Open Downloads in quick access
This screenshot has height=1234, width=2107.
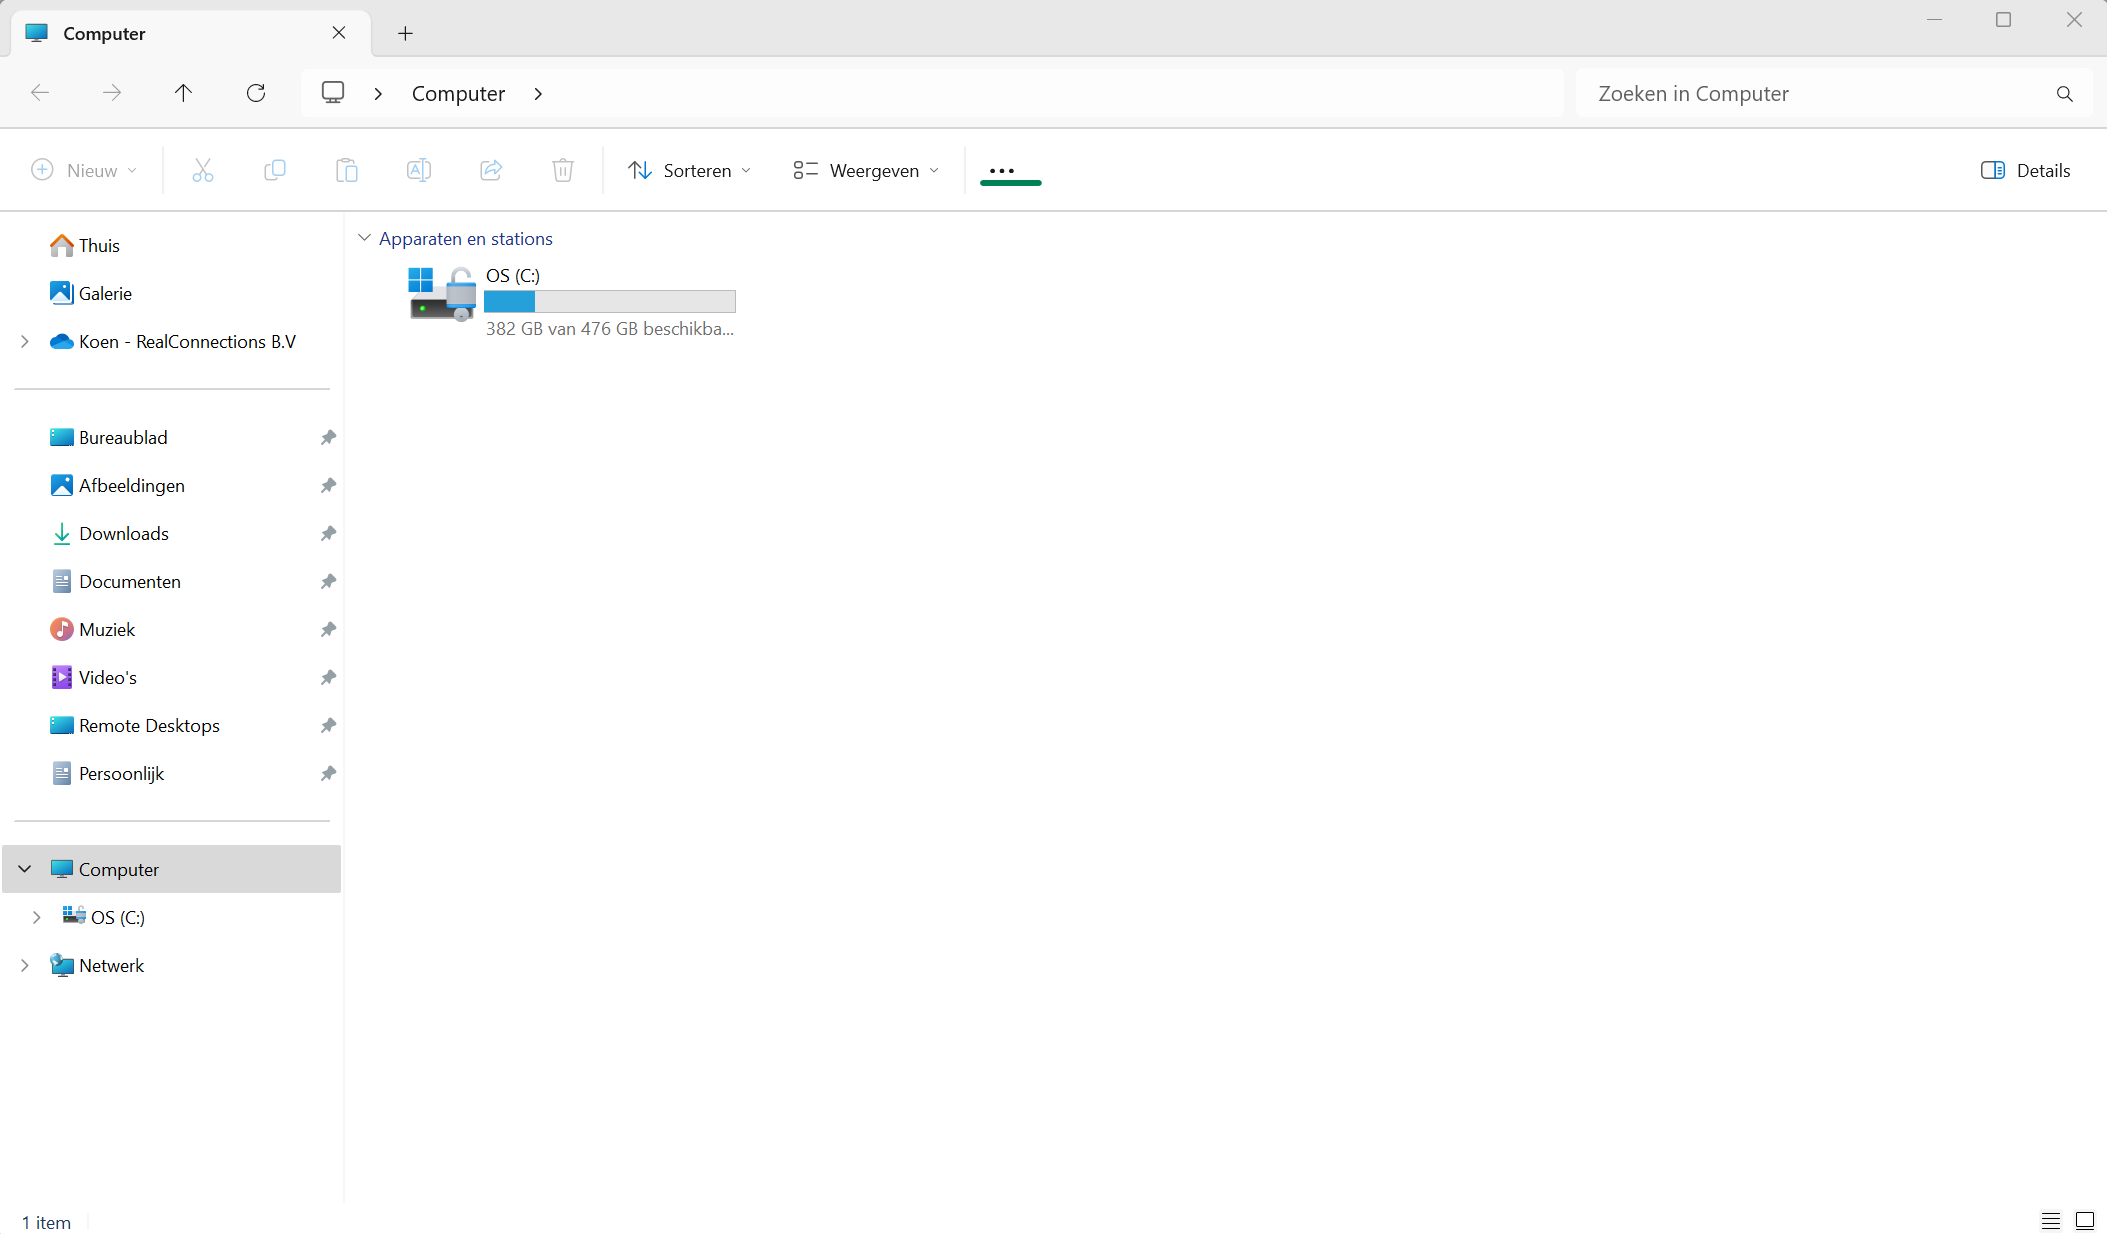(124, 534)
